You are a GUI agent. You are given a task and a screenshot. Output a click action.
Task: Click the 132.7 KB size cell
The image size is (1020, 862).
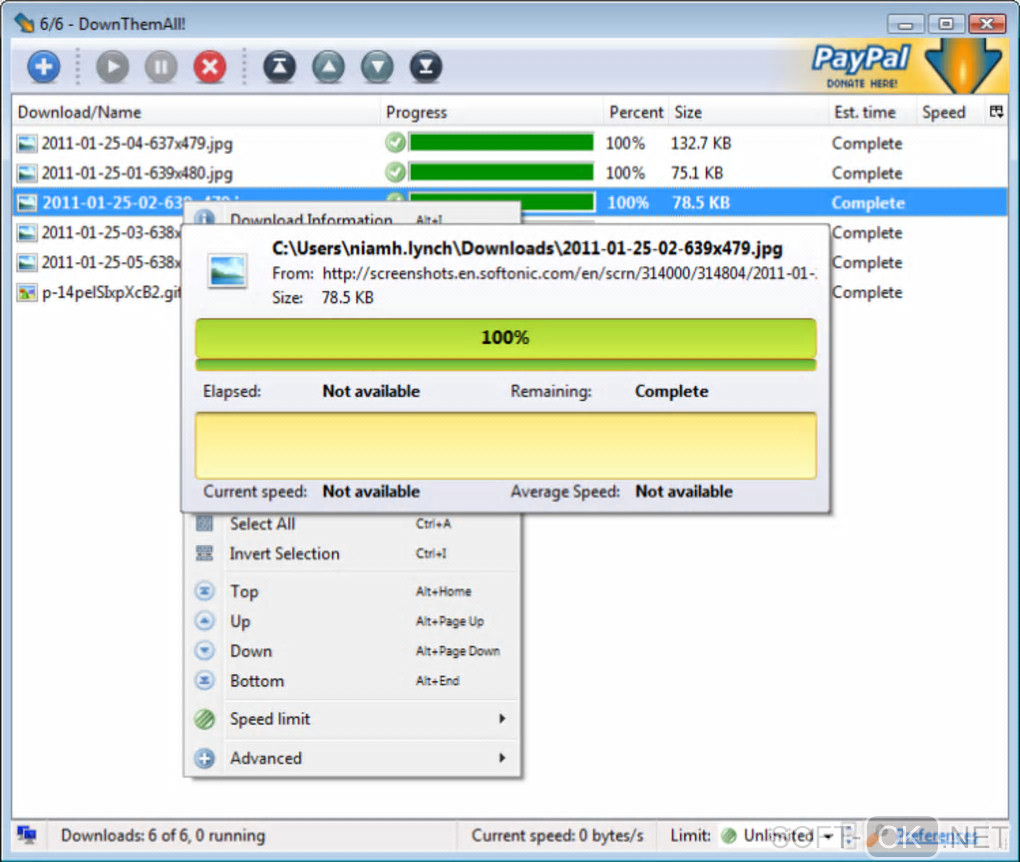(x=701, y=143)
